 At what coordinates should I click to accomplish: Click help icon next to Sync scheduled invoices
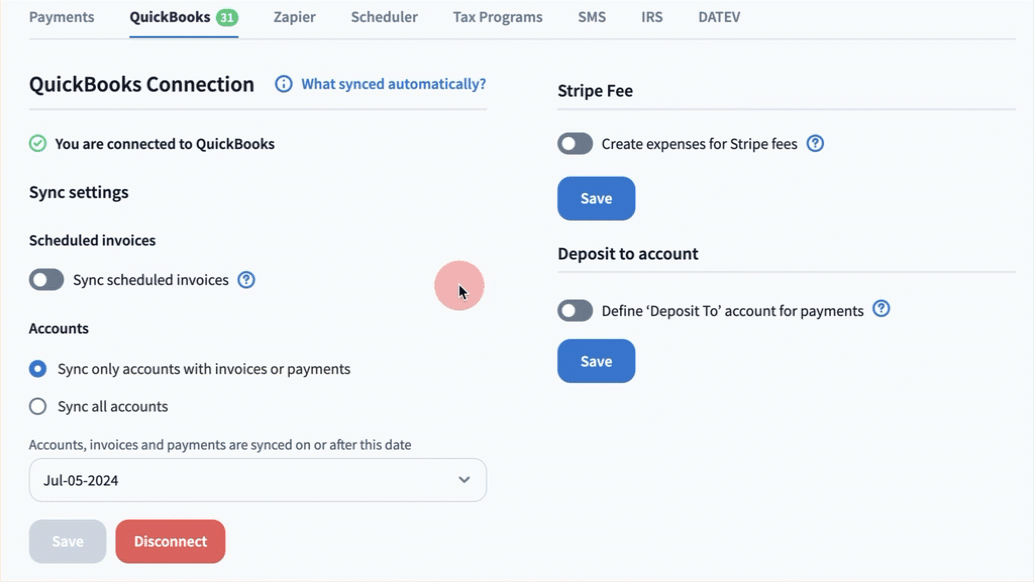(x=246, y=280)
